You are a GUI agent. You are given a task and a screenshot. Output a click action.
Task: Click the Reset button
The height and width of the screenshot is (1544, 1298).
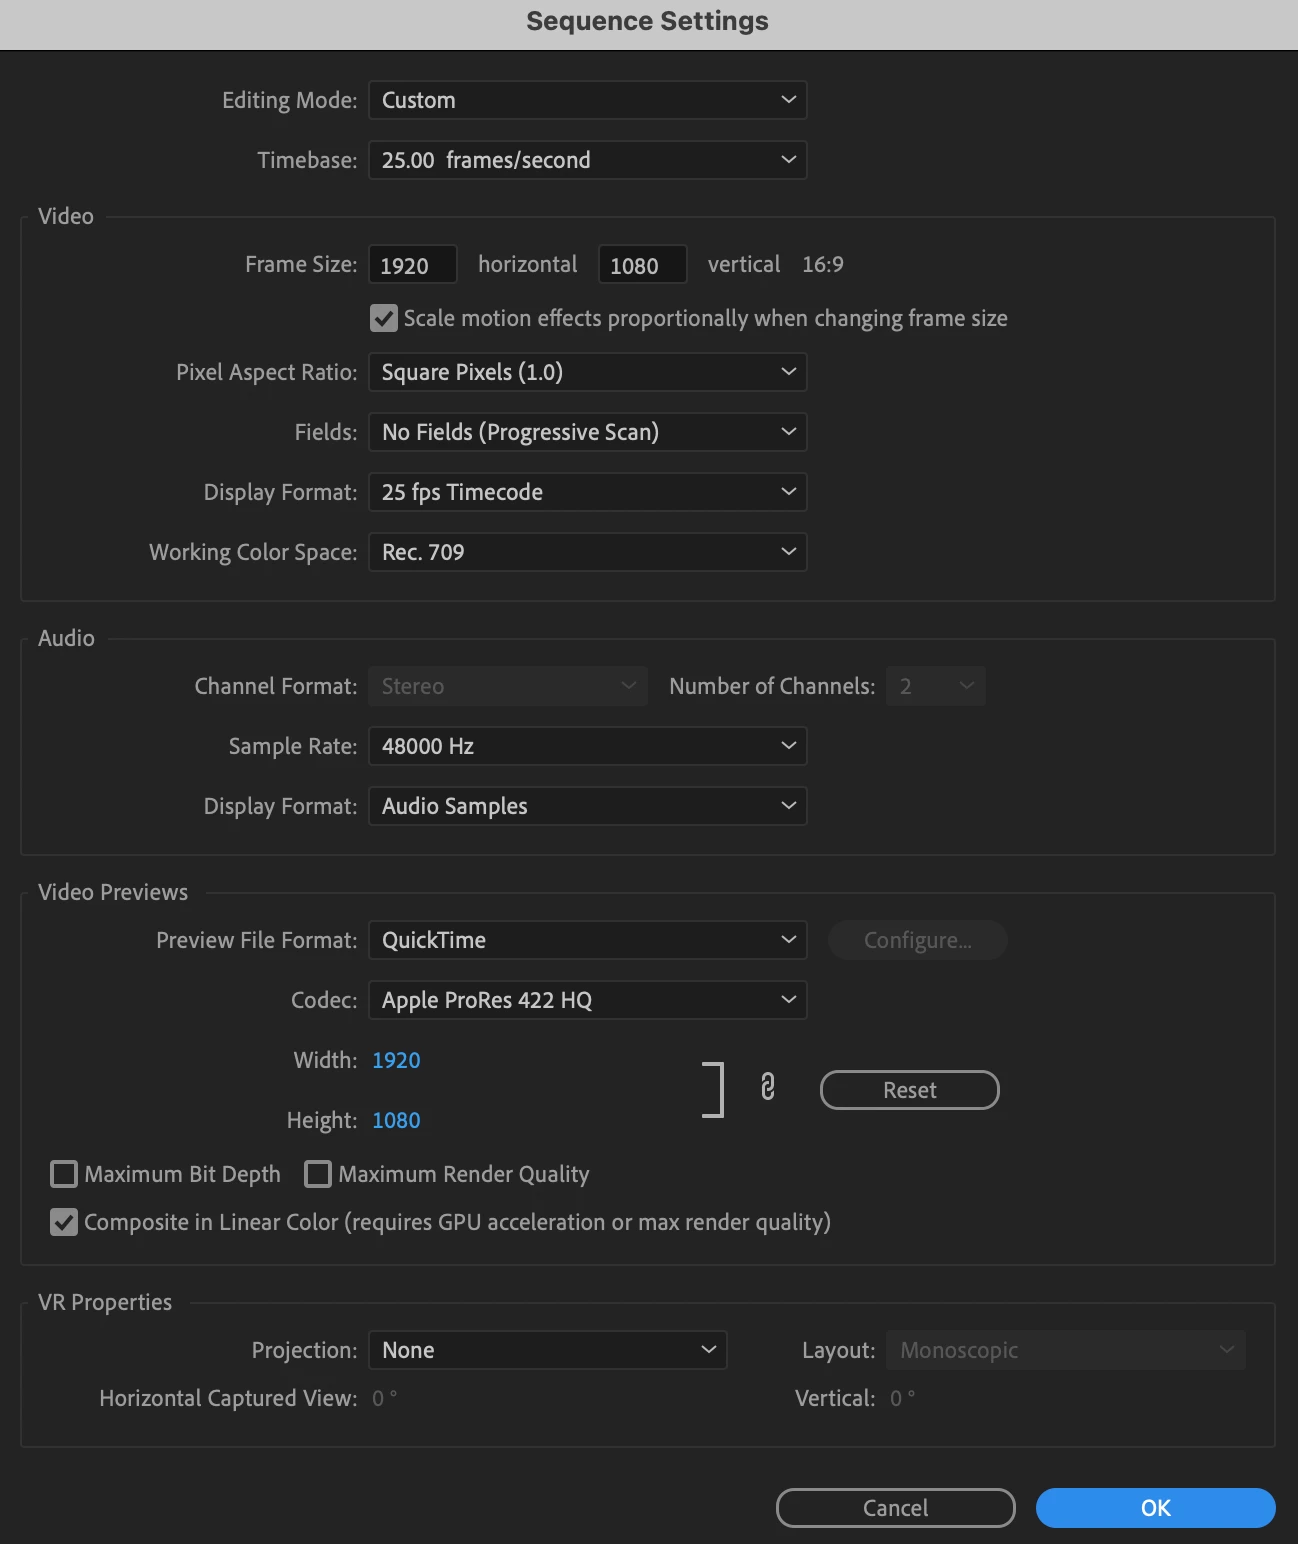pos(910,1090)
